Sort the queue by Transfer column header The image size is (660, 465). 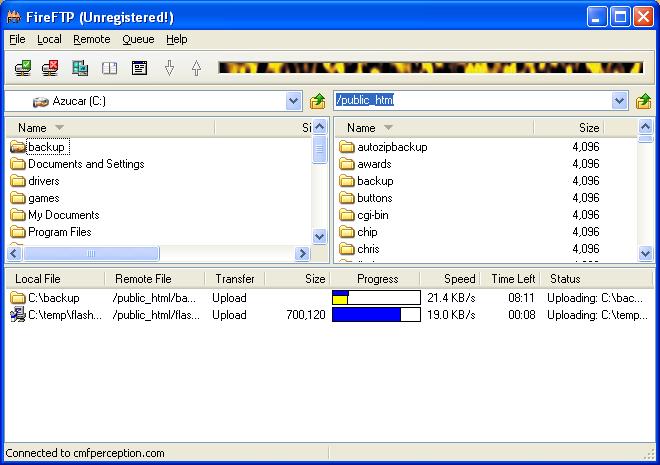point(234,279)
